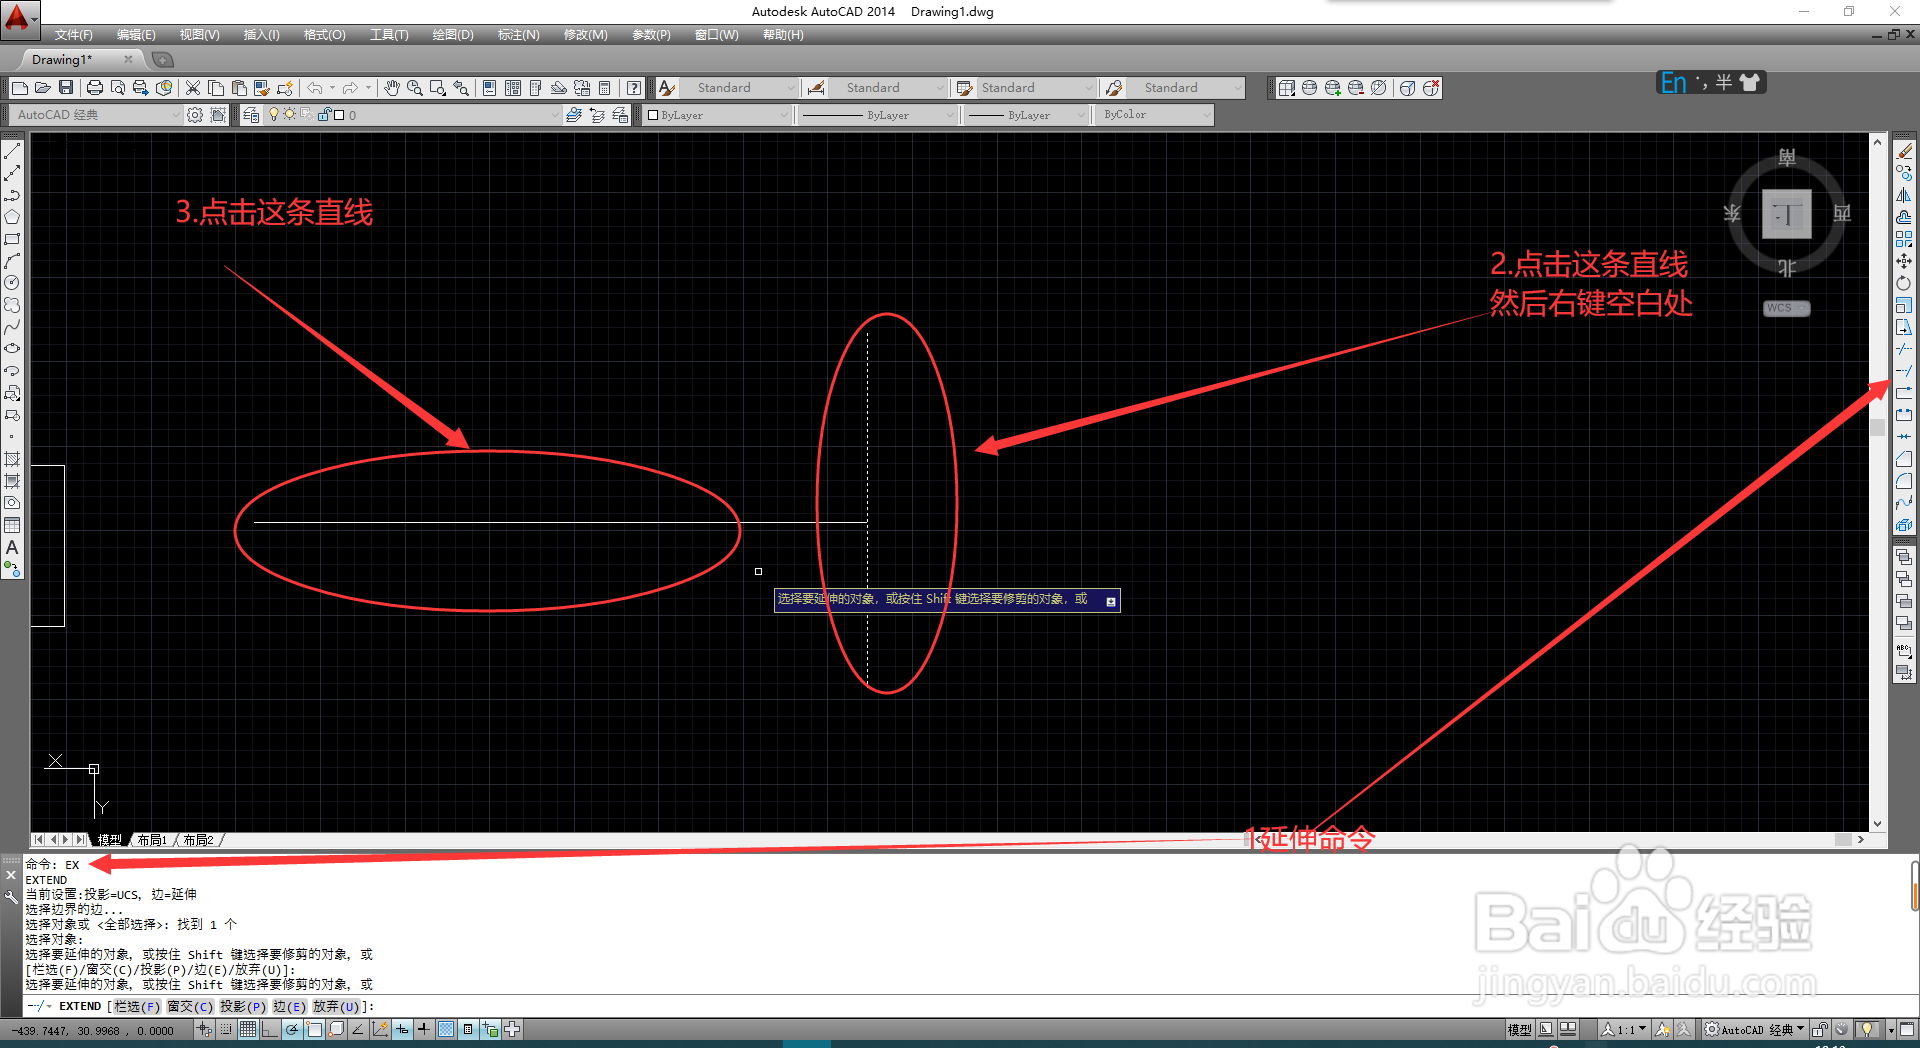The height and width of the screenshot is (1048, 1920).
Task: Toggle Transparency display in status bar
Action: (446, 1029)
